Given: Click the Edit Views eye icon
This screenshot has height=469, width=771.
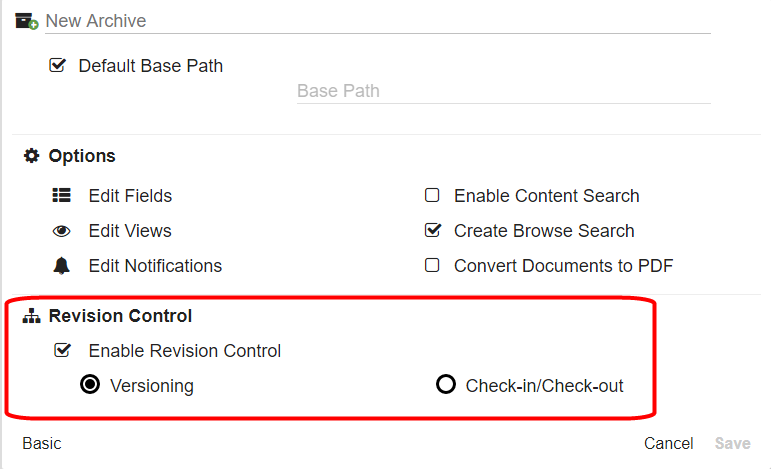Looking at the screenshot, I should (61, 231).
